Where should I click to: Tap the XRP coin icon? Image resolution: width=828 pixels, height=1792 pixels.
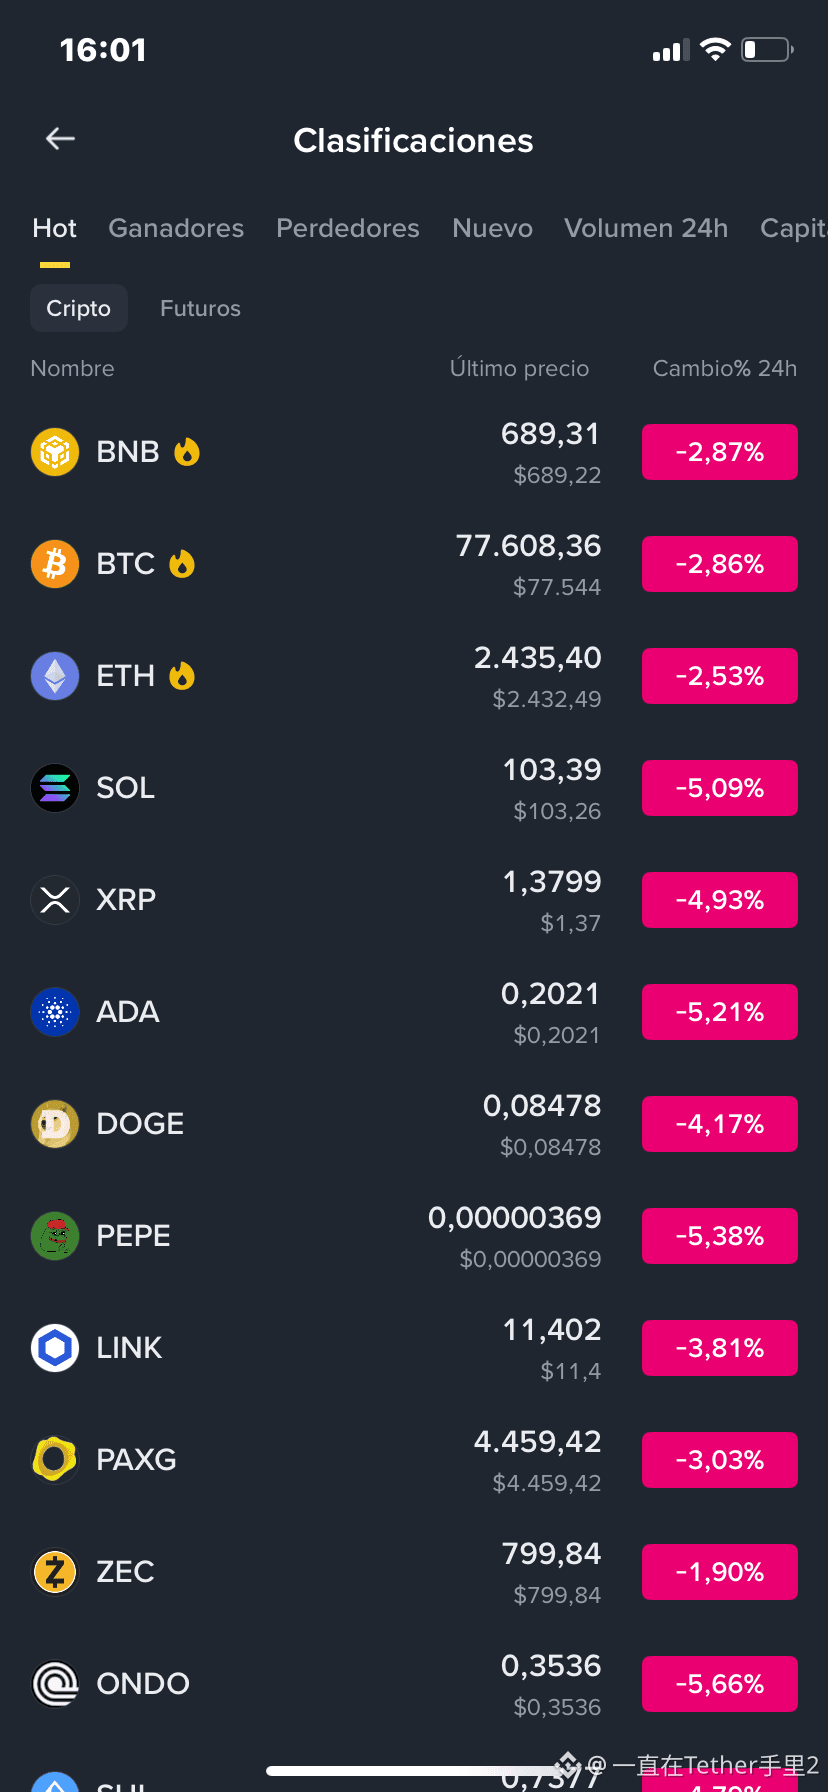[55, 900]
